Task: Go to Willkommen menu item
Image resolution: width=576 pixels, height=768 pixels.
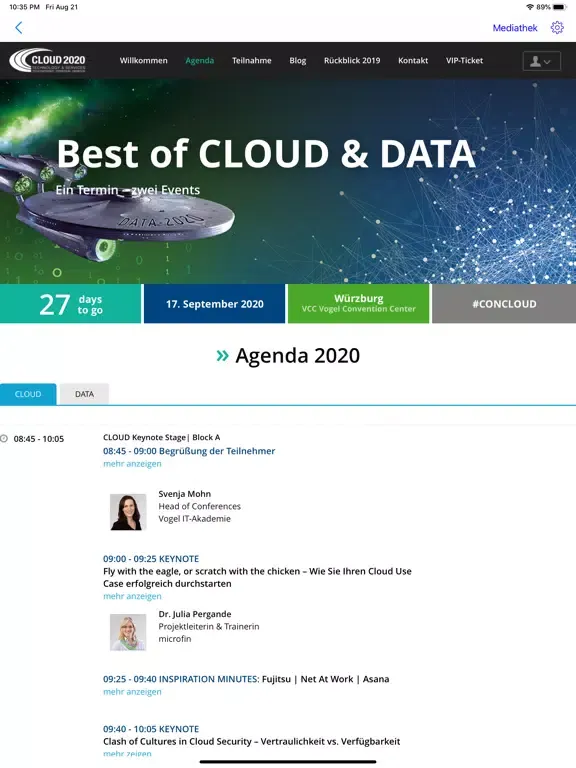Action: click(x=144, y=60)
